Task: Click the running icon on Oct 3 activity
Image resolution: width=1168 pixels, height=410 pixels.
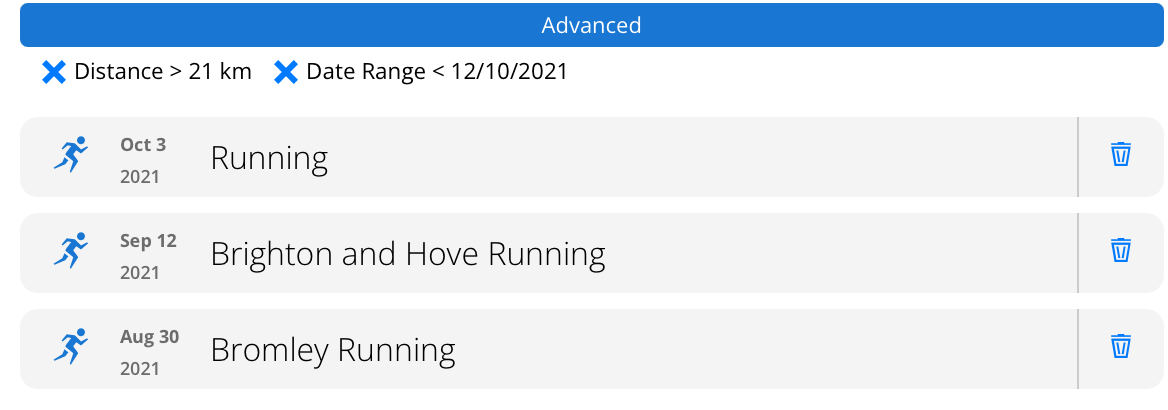Action: click(x=72, y=154)
